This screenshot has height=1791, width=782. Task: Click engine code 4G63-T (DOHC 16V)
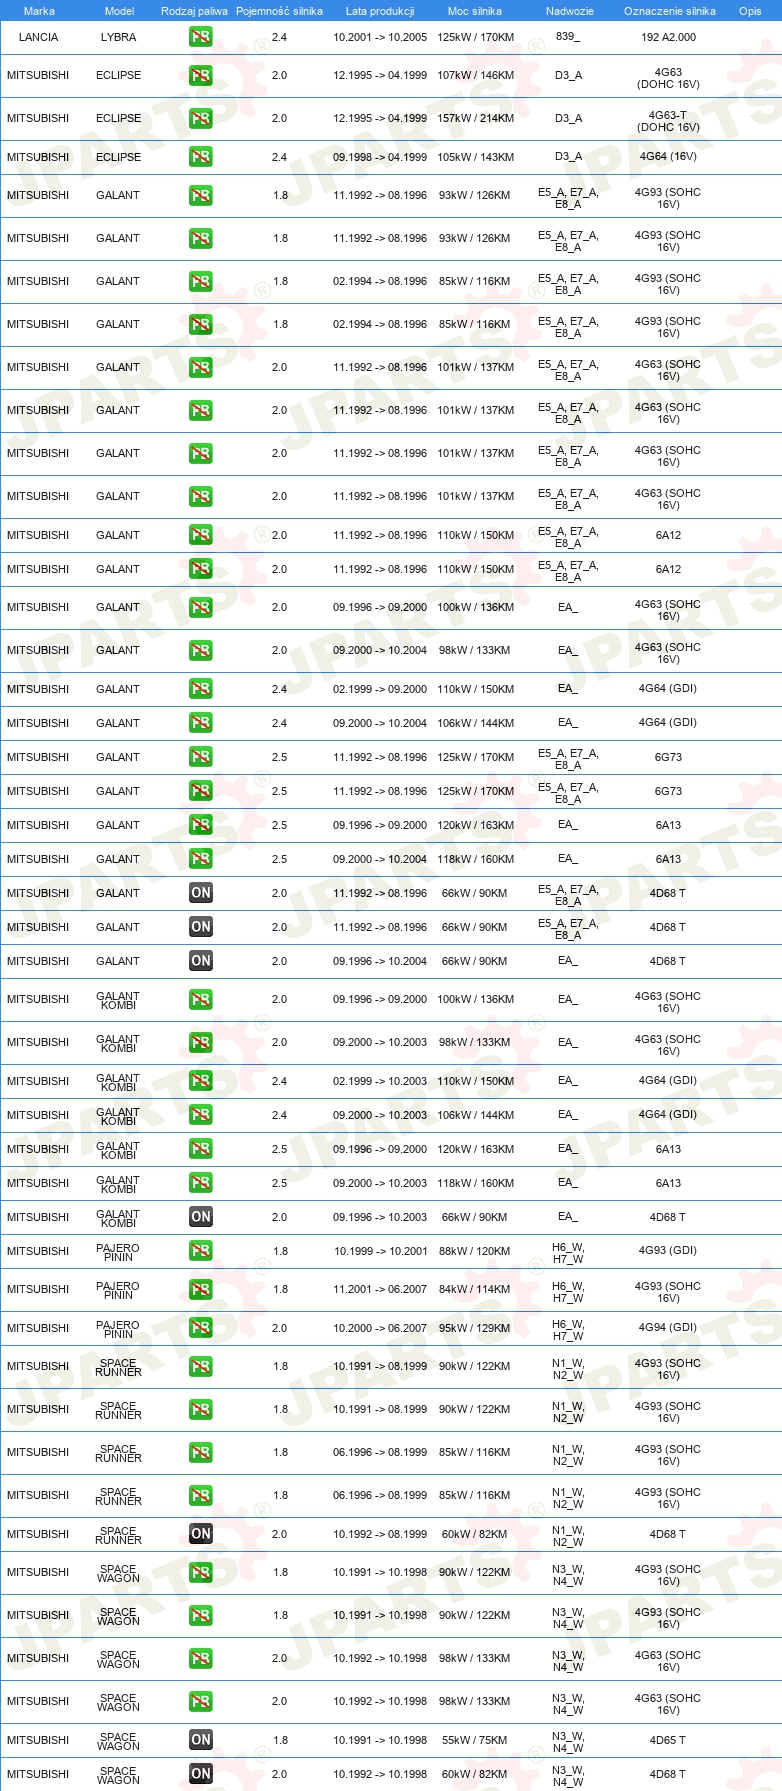tap(669, 121)
